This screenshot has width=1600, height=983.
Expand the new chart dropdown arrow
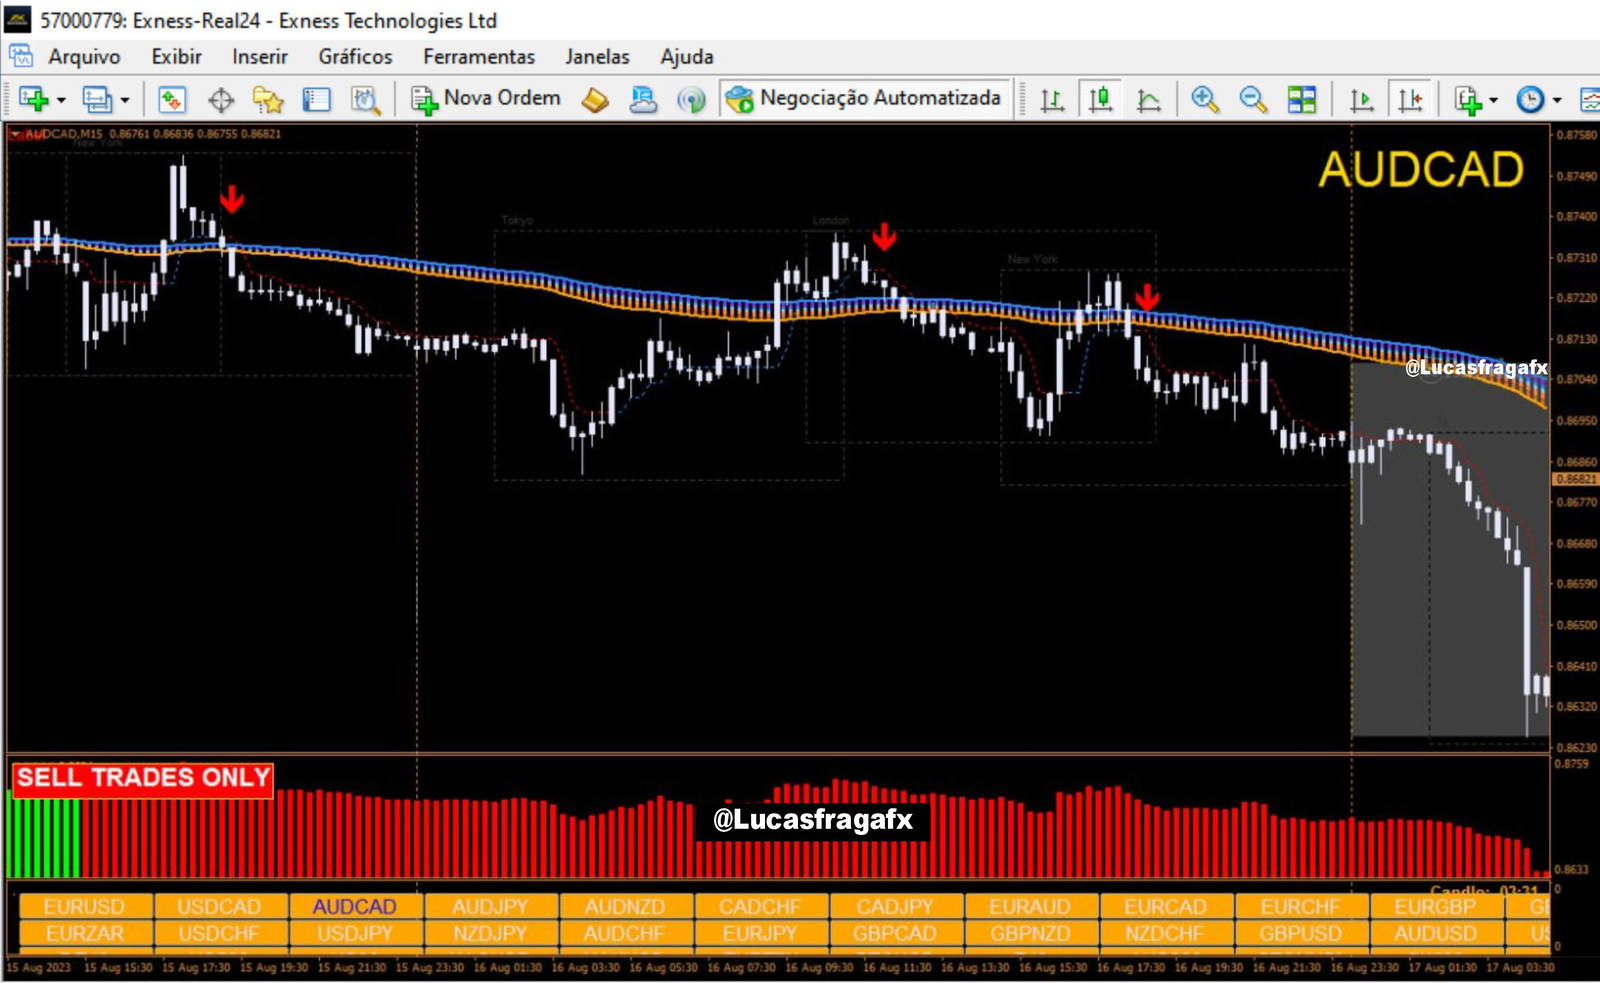pos(61,100)
